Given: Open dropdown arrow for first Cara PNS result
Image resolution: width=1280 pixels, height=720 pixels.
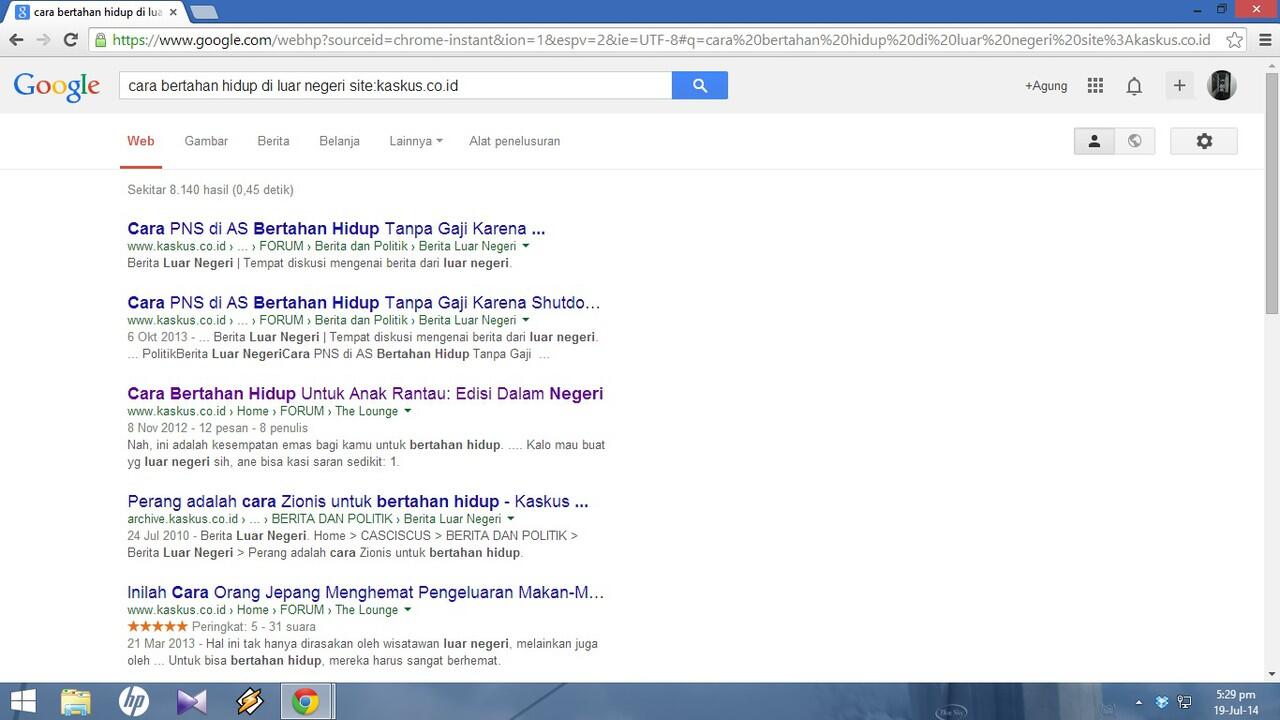Looking at the screenshot, I should tap(526, 246).
